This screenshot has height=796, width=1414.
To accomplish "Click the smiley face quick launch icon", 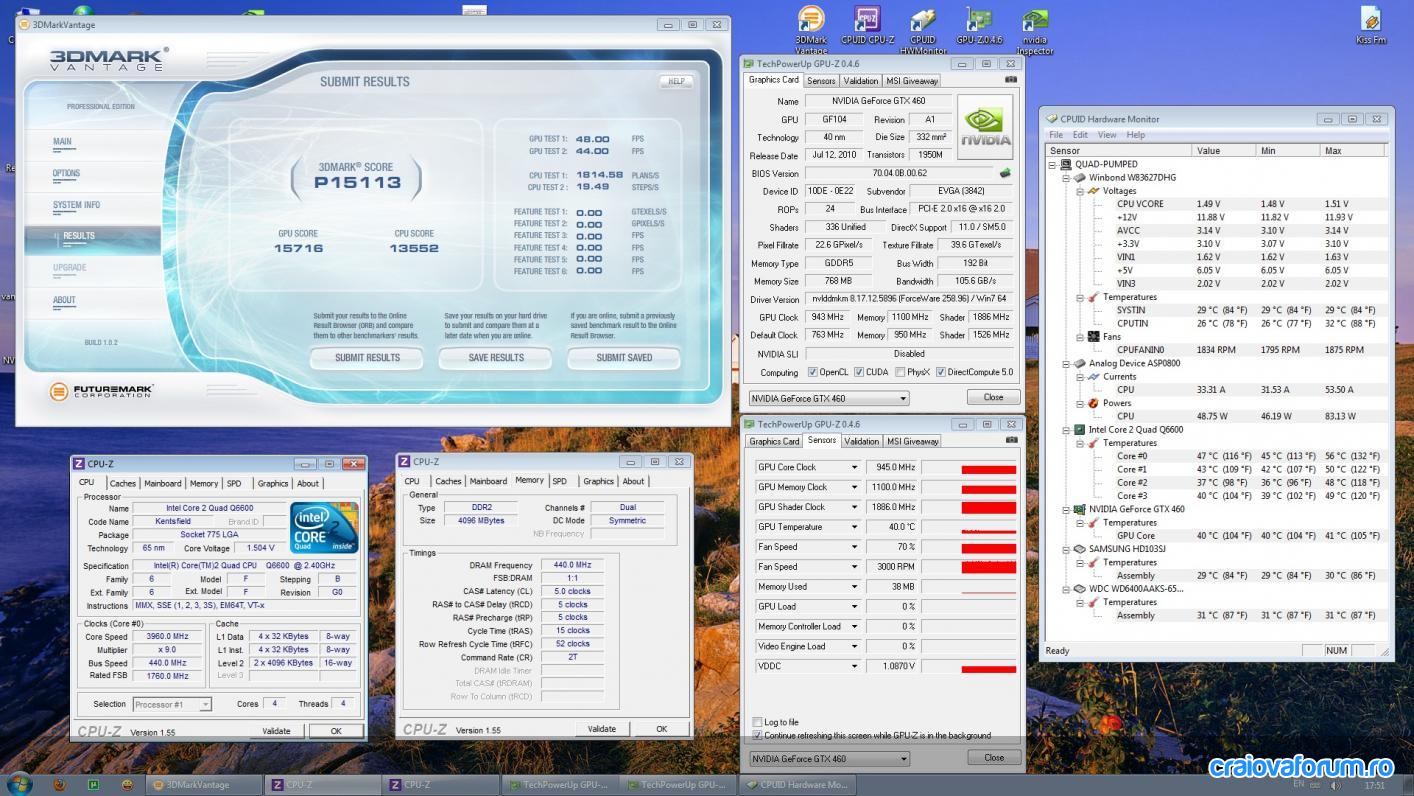I will point(128,785).
